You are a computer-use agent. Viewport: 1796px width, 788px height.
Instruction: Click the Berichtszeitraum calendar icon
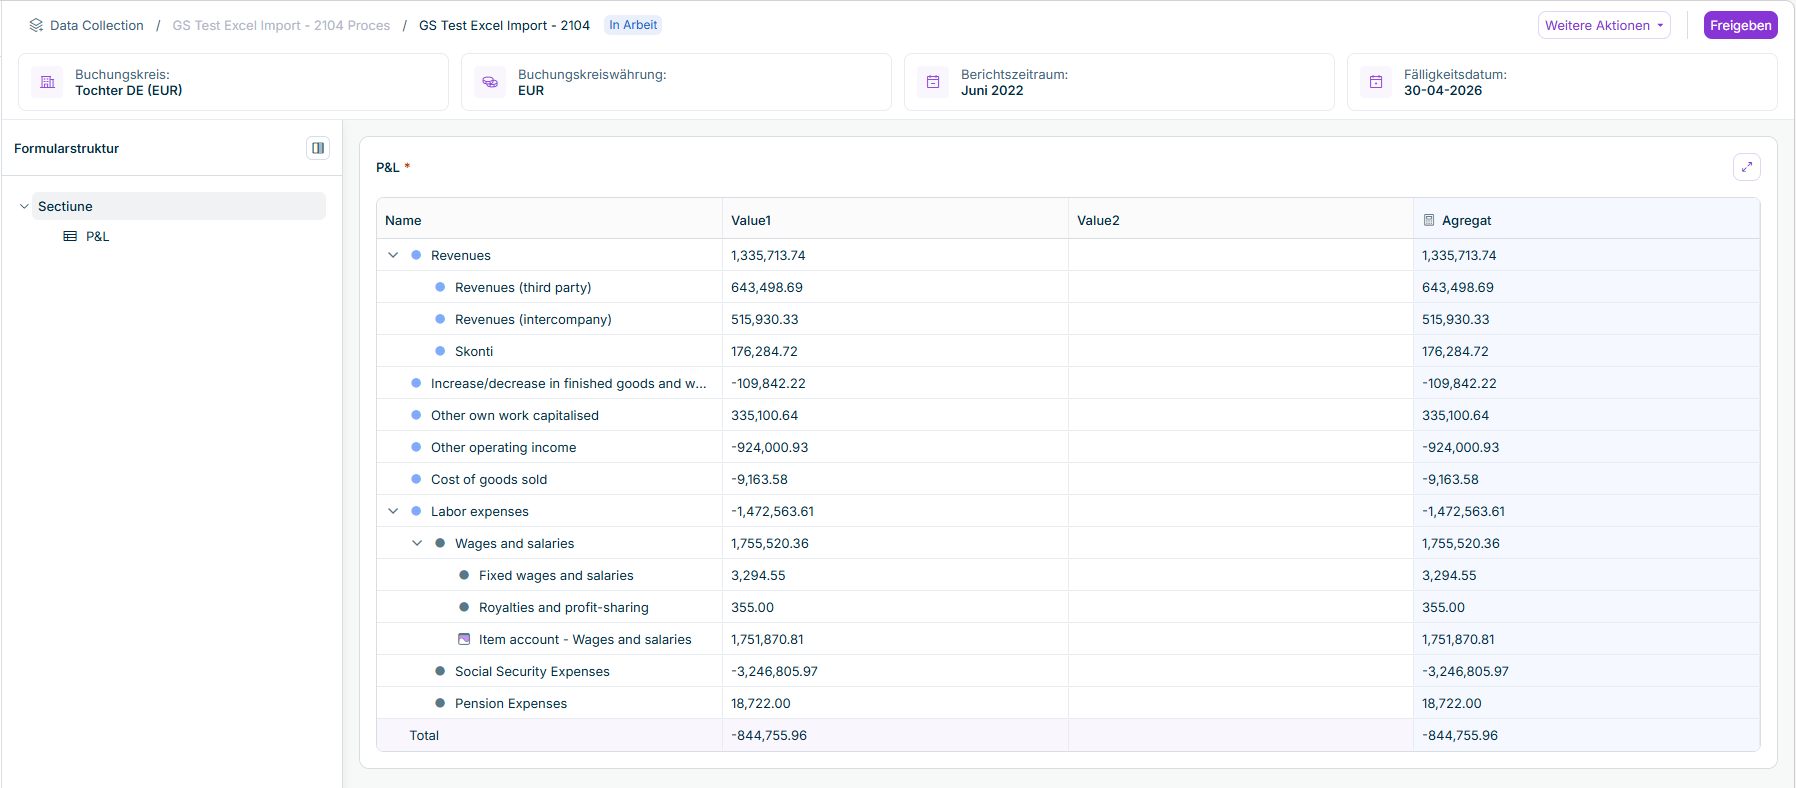pos(933,82)
